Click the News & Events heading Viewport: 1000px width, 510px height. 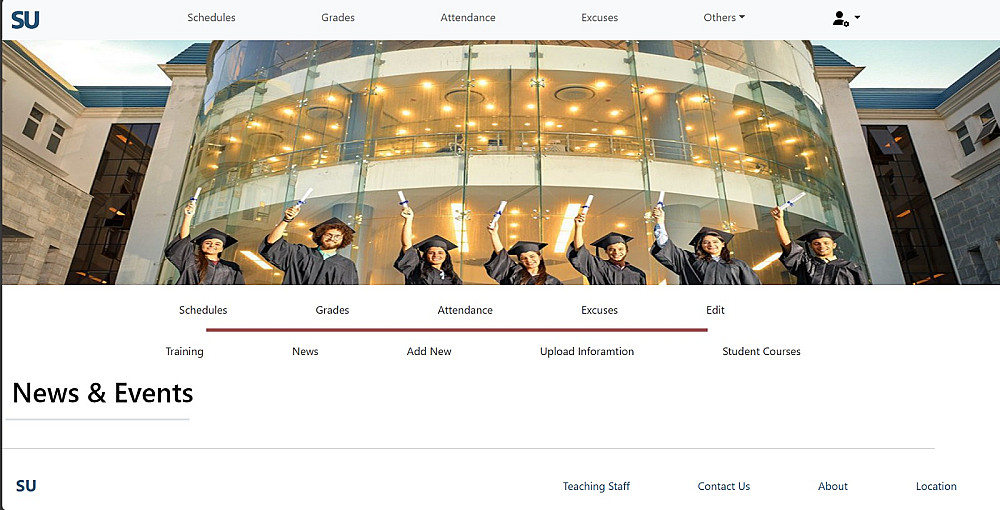point(103,393)
